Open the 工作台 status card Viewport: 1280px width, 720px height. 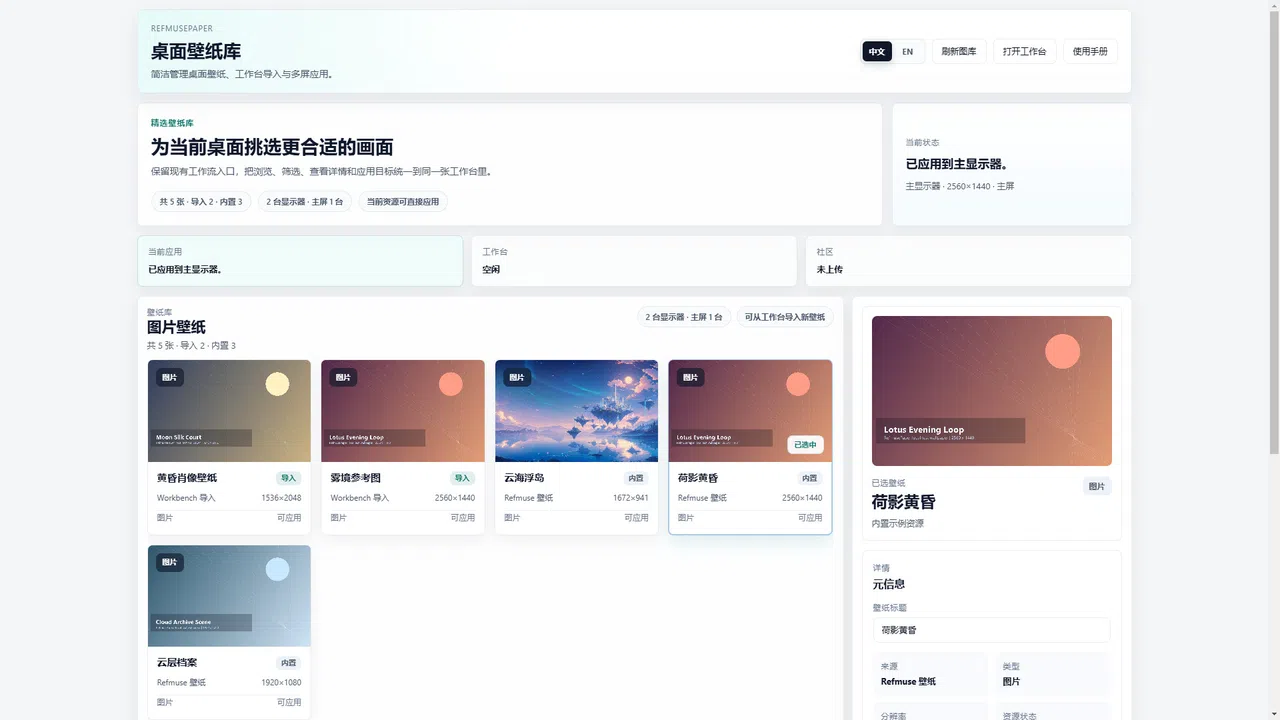(634, 261)
